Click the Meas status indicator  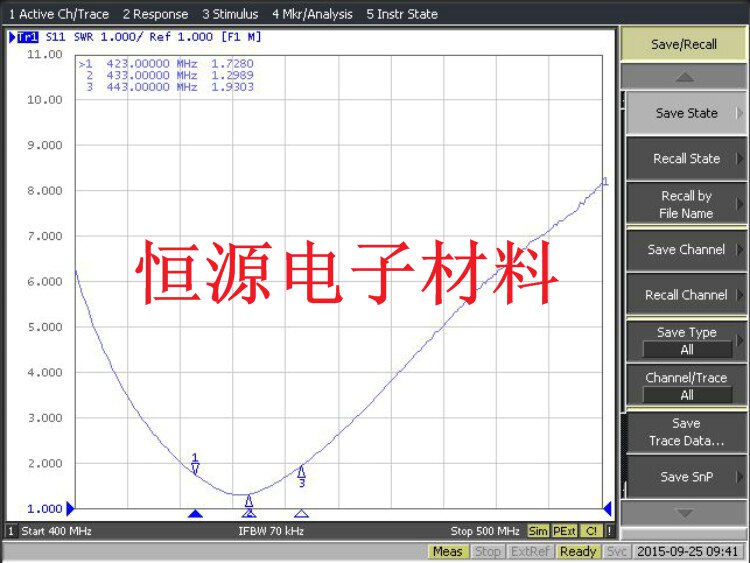pyautogui.click(x=448, y=552)
